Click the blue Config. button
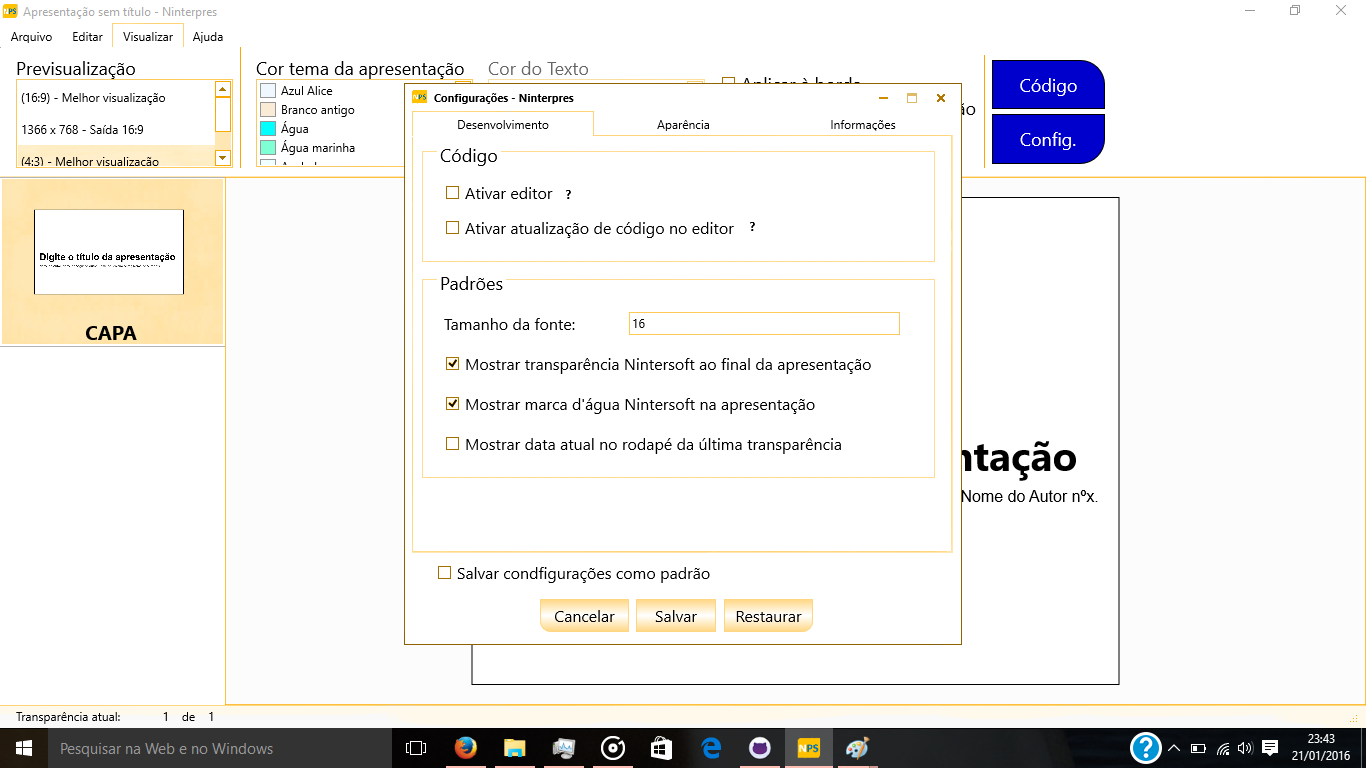 1048,139
